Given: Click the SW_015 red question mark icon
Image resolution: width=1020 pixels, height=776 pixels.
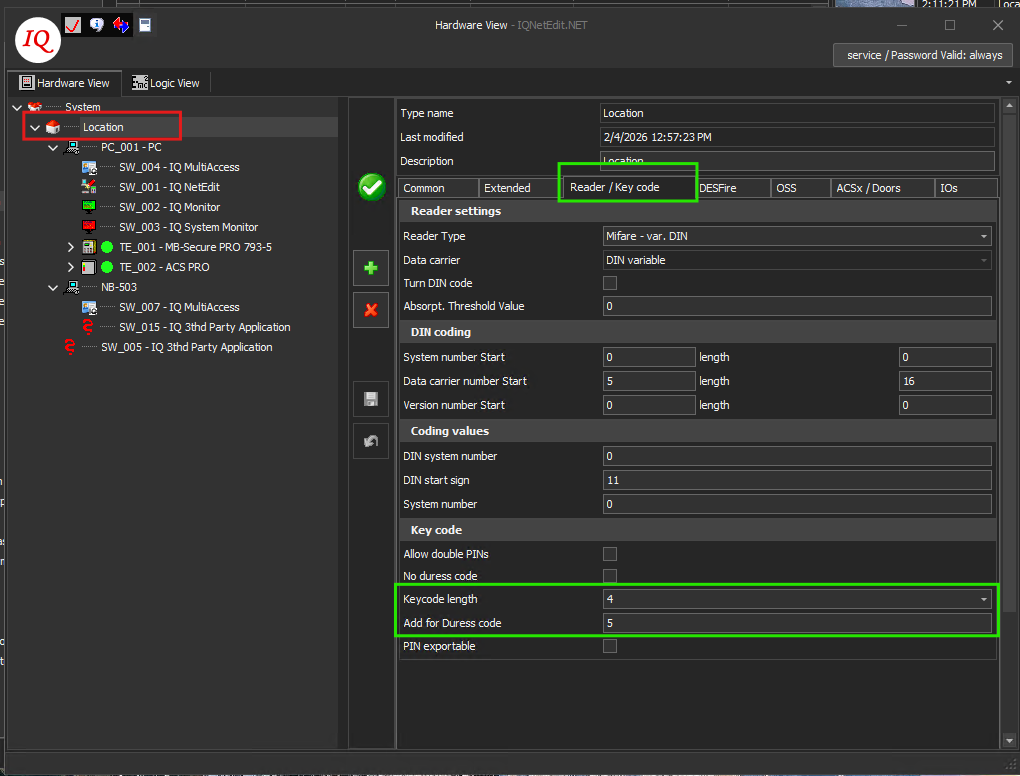Looking at the screenshot, I should (x=88, y=327).
